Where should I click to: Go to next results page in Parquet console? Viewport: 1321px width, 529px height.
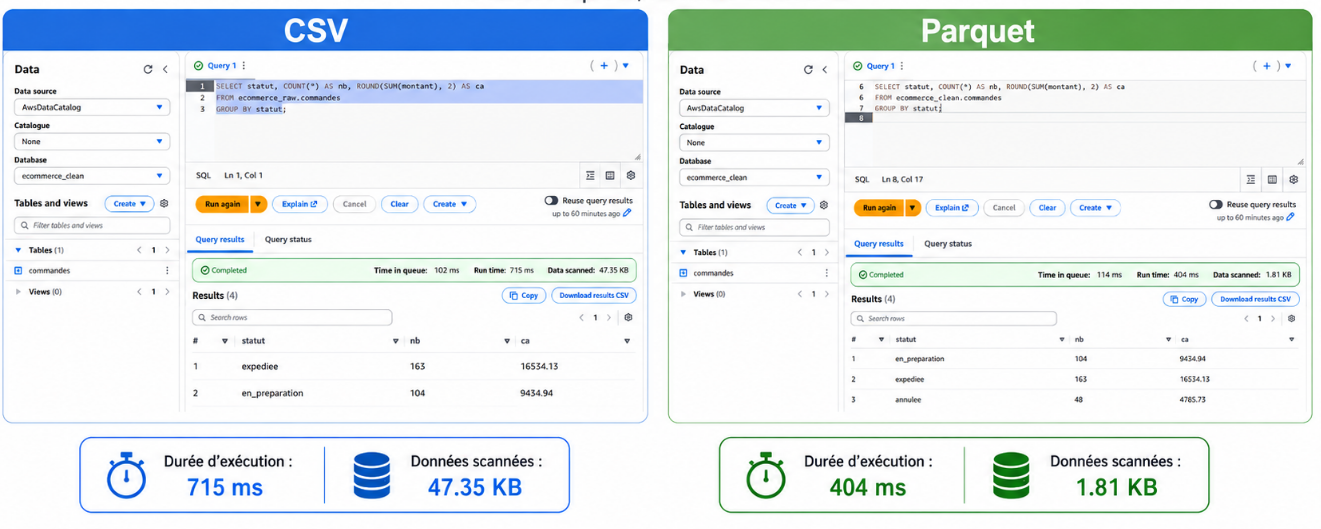tap(1274, 318)
